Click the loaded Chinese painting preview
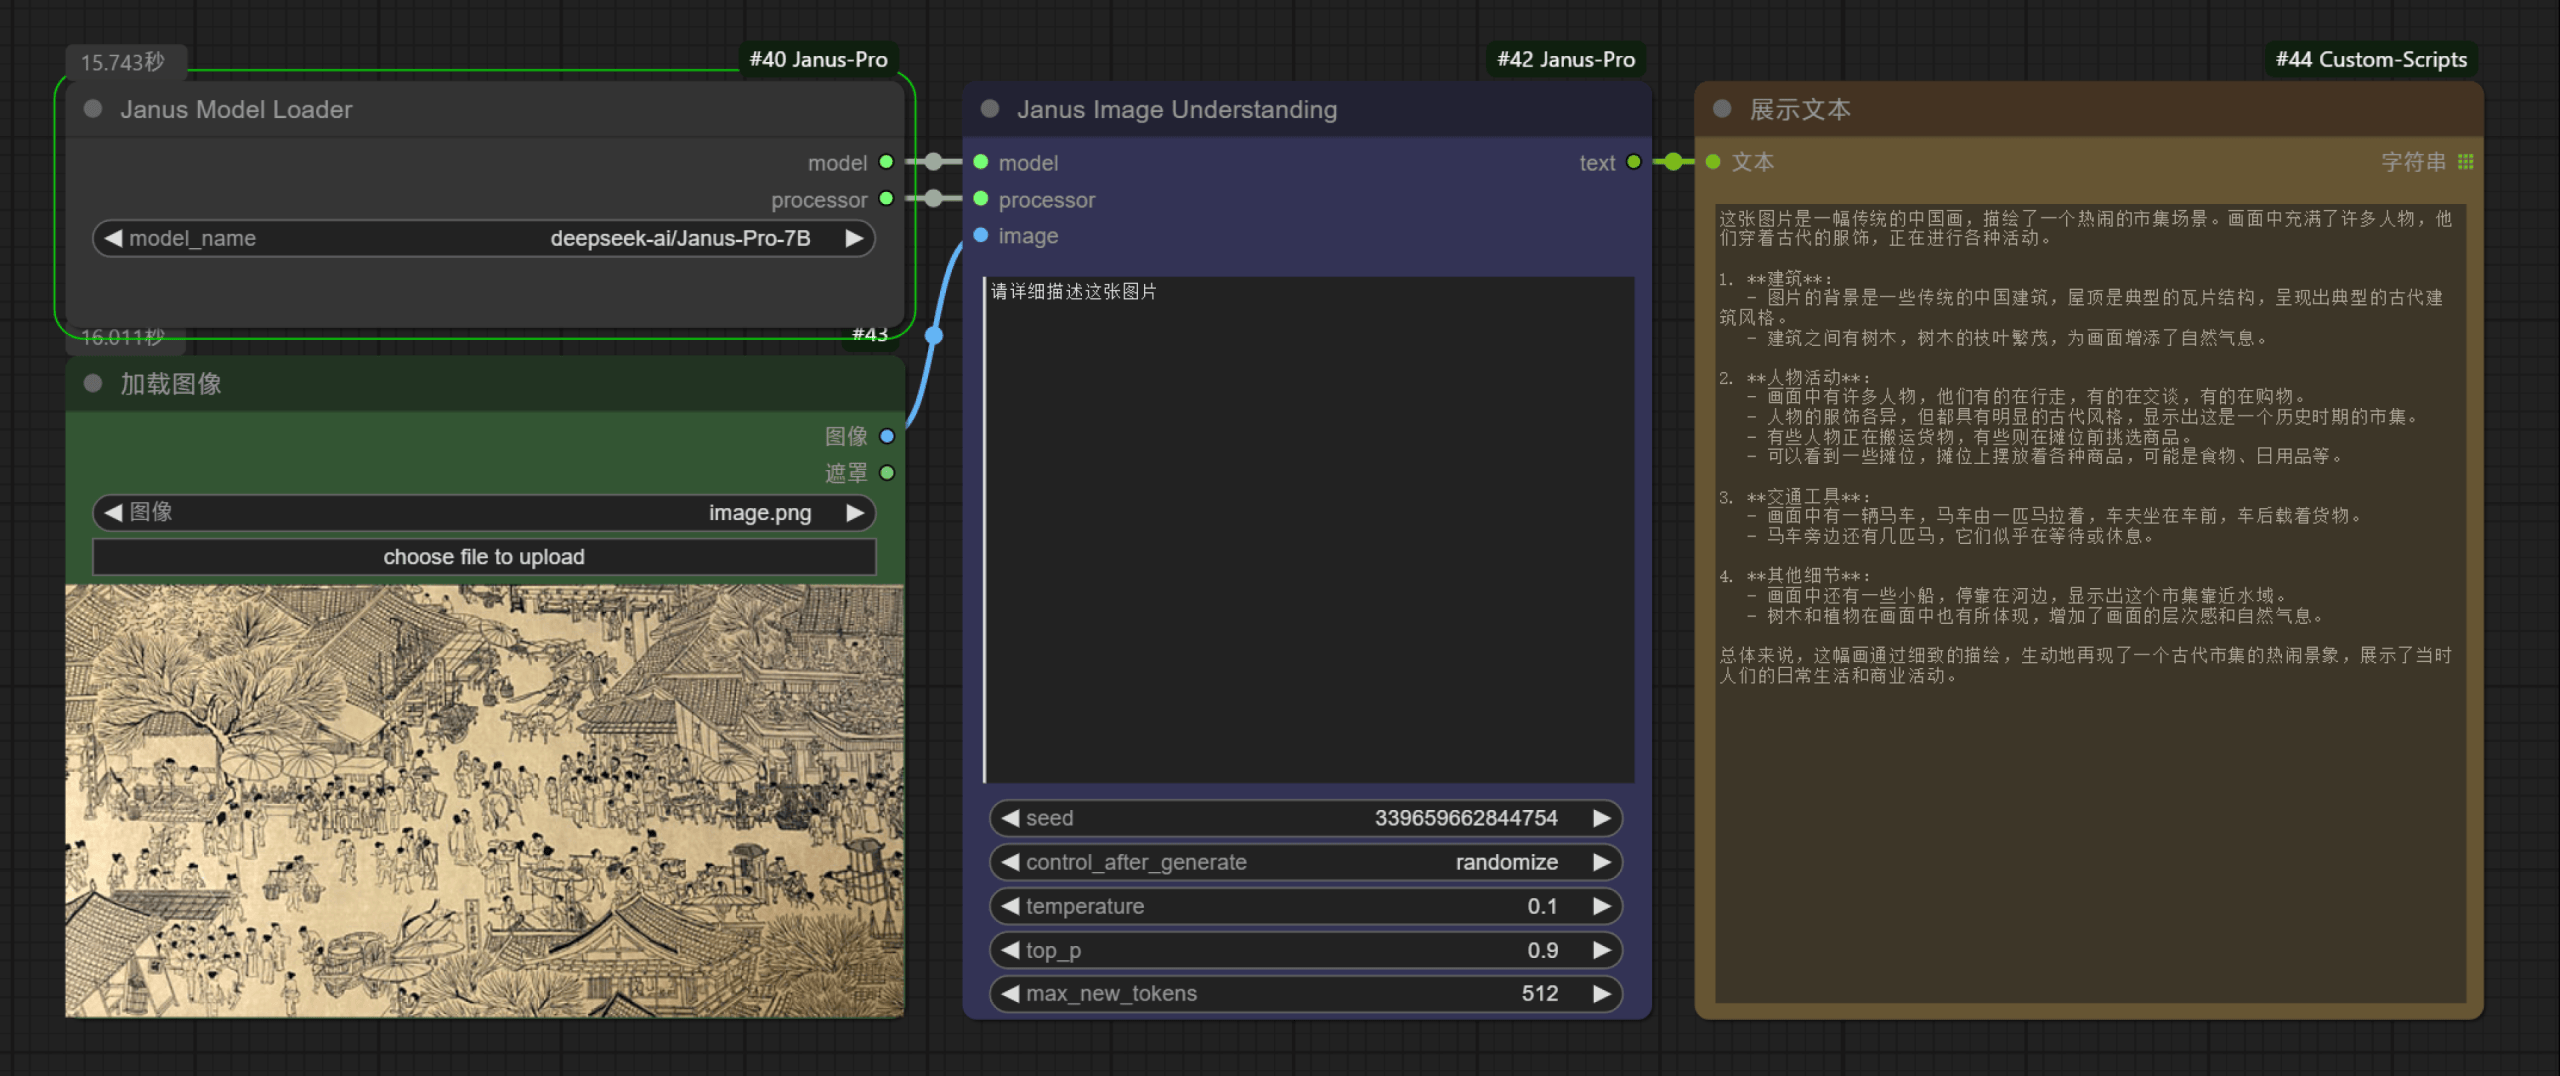The width and height of the screenshot is (2560, 1076). 485,801
